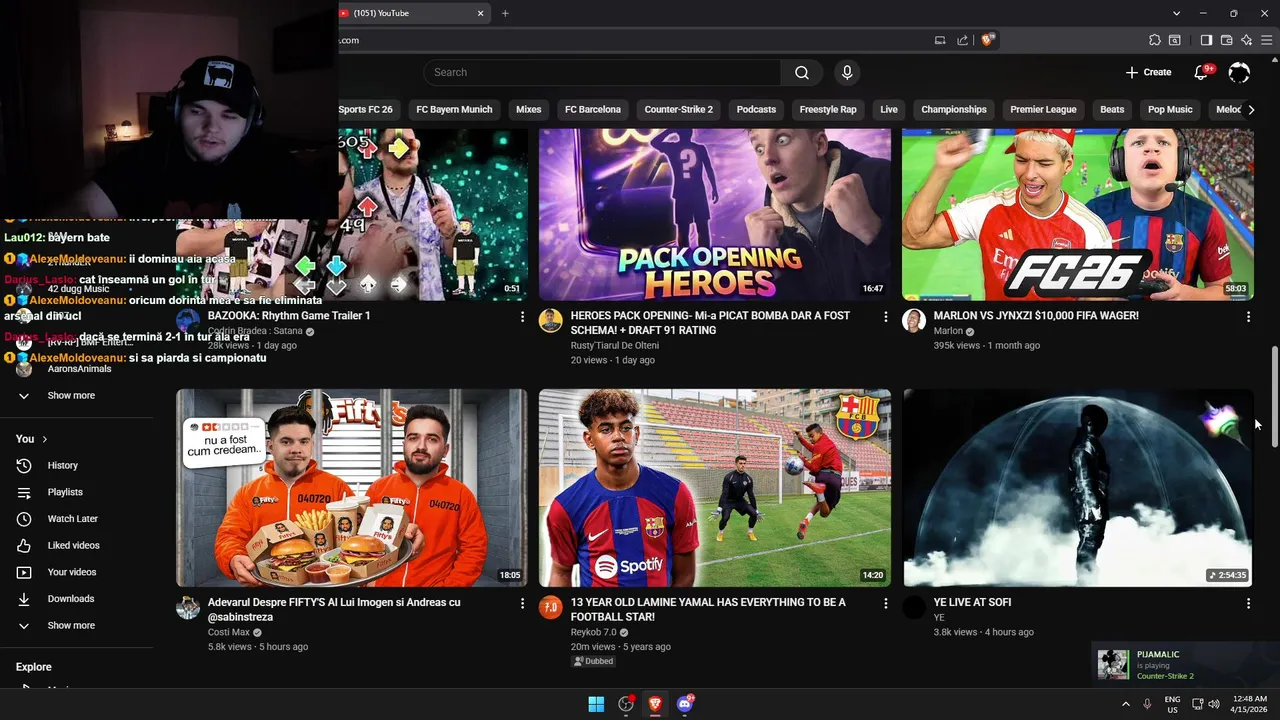1280x720 pixels.
Task: Open the tab search dropdown arrow
Action: (1176, 13)
